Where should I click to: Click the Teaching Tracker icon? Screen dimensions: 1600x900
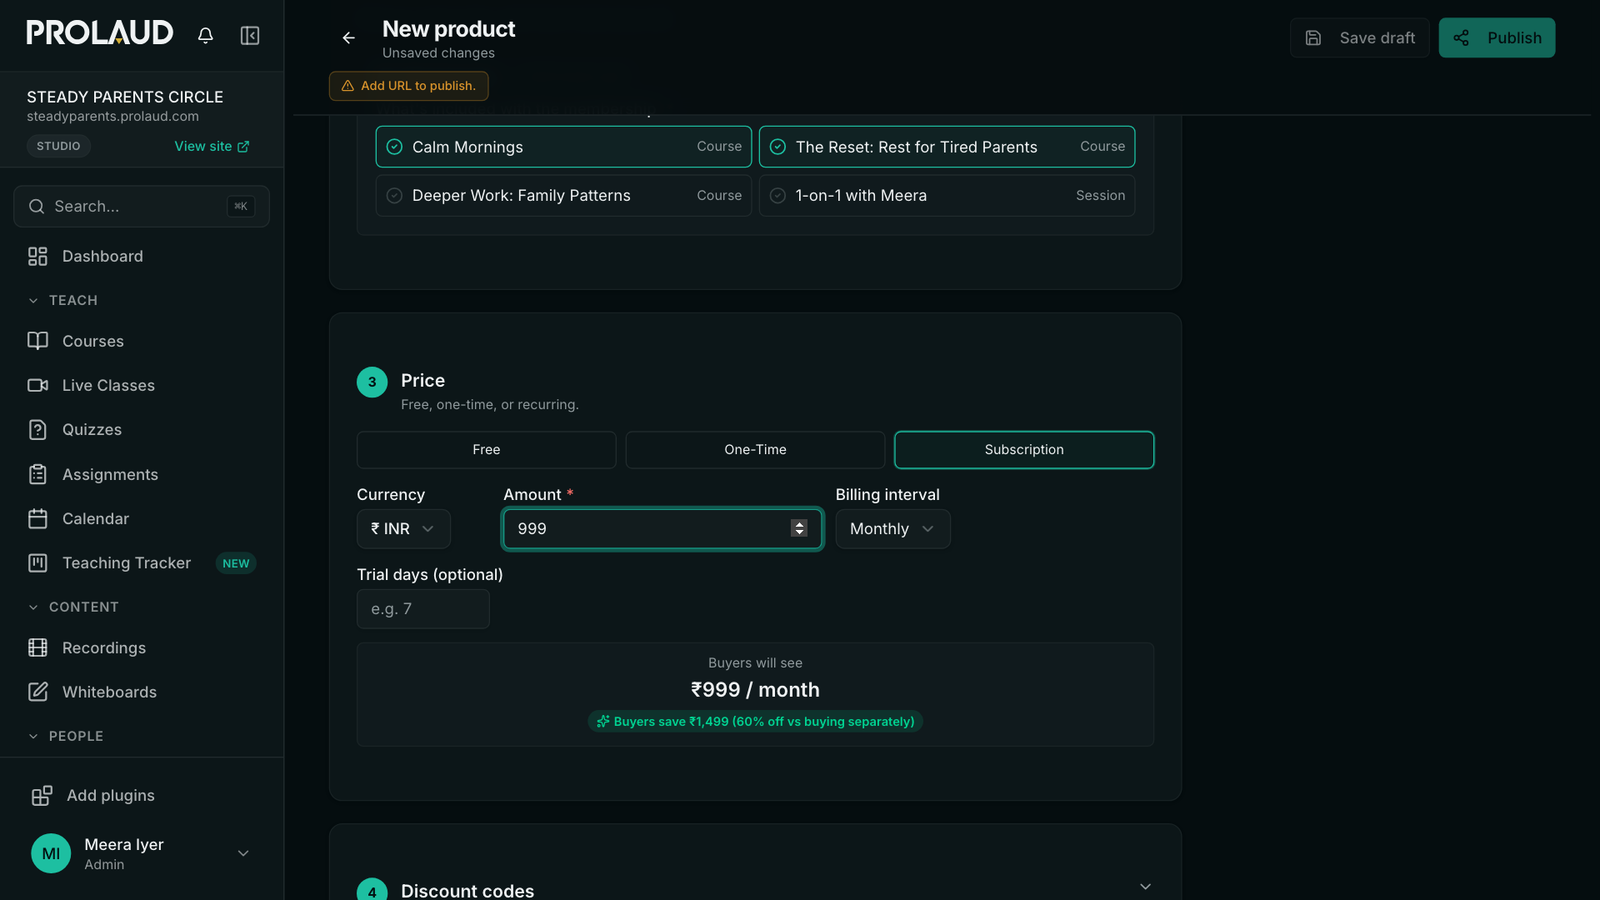tap(38, 563)
